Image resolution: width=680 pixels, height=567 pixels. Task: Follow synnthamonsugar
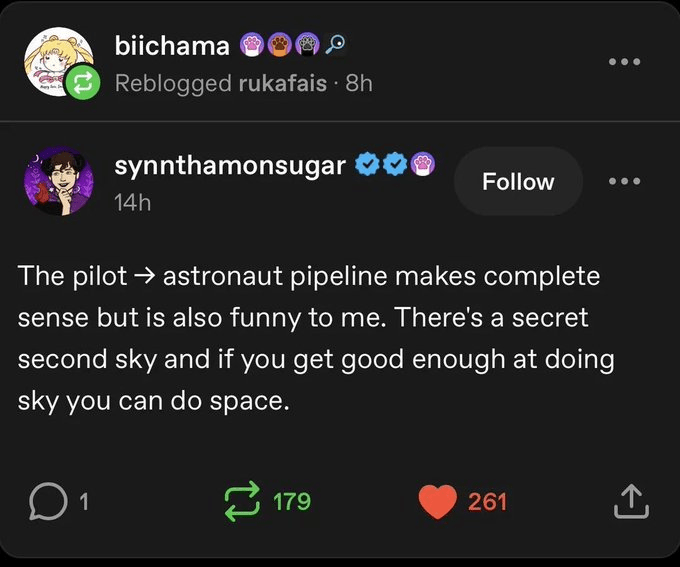517,182
